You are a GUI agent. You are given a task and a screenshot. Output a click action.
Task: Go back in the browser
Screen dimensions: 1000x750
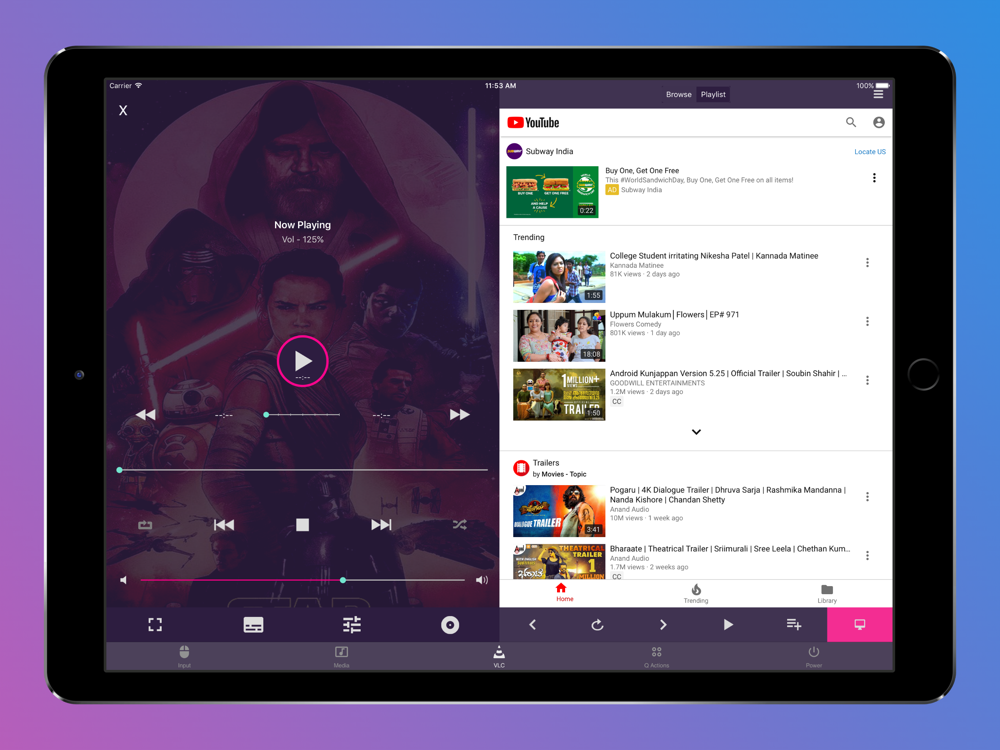tap(533, 624)
